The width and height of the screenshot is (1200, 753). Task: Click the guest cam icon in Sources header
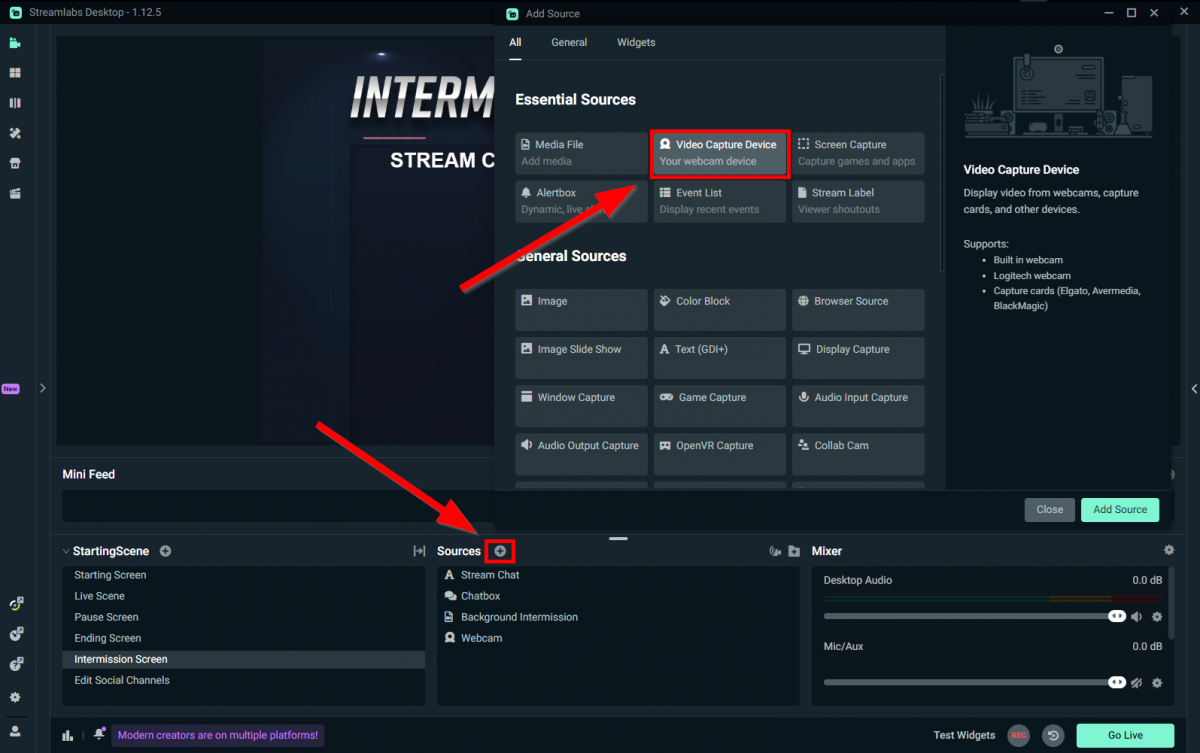774,551
